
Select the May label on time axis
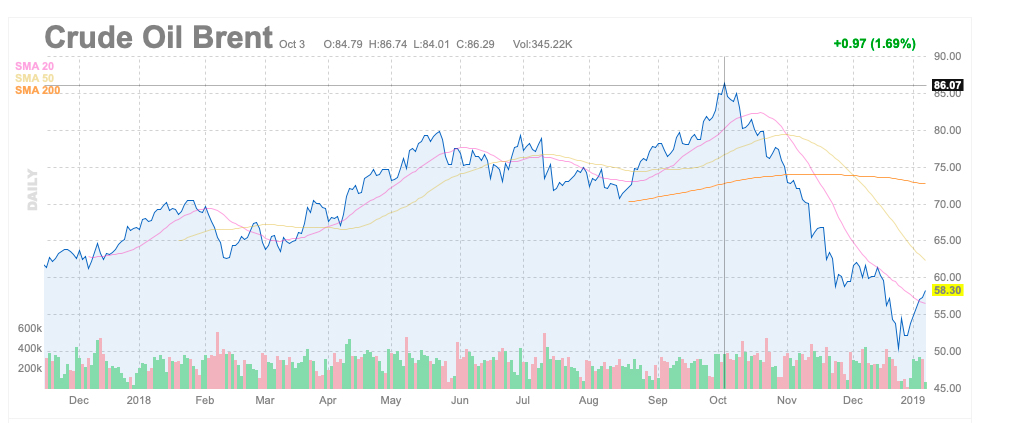pos(391,400)
